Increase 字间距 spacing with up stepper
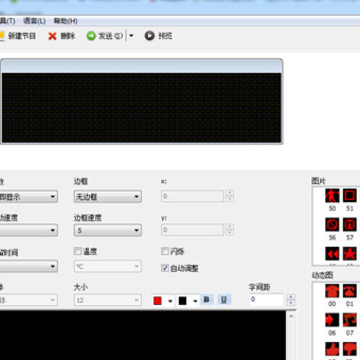Screen dimensions: 360x360 (291, 297)
